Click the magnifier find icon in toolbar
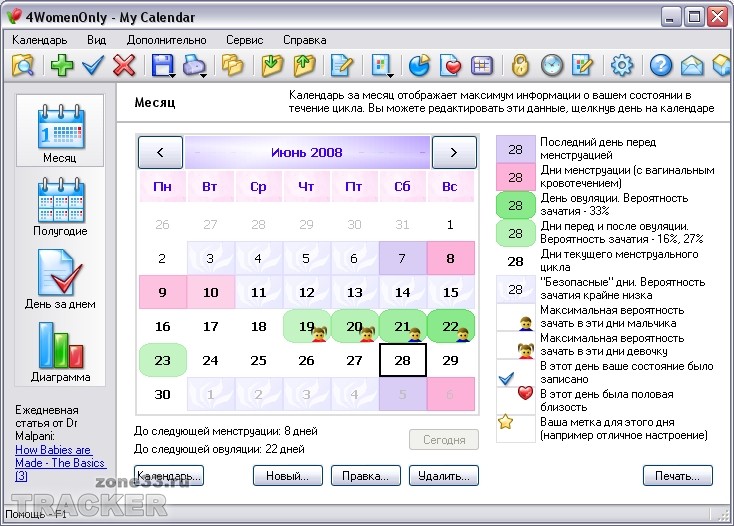The height and width of the screenshot is (526, 734). (22, 65)
